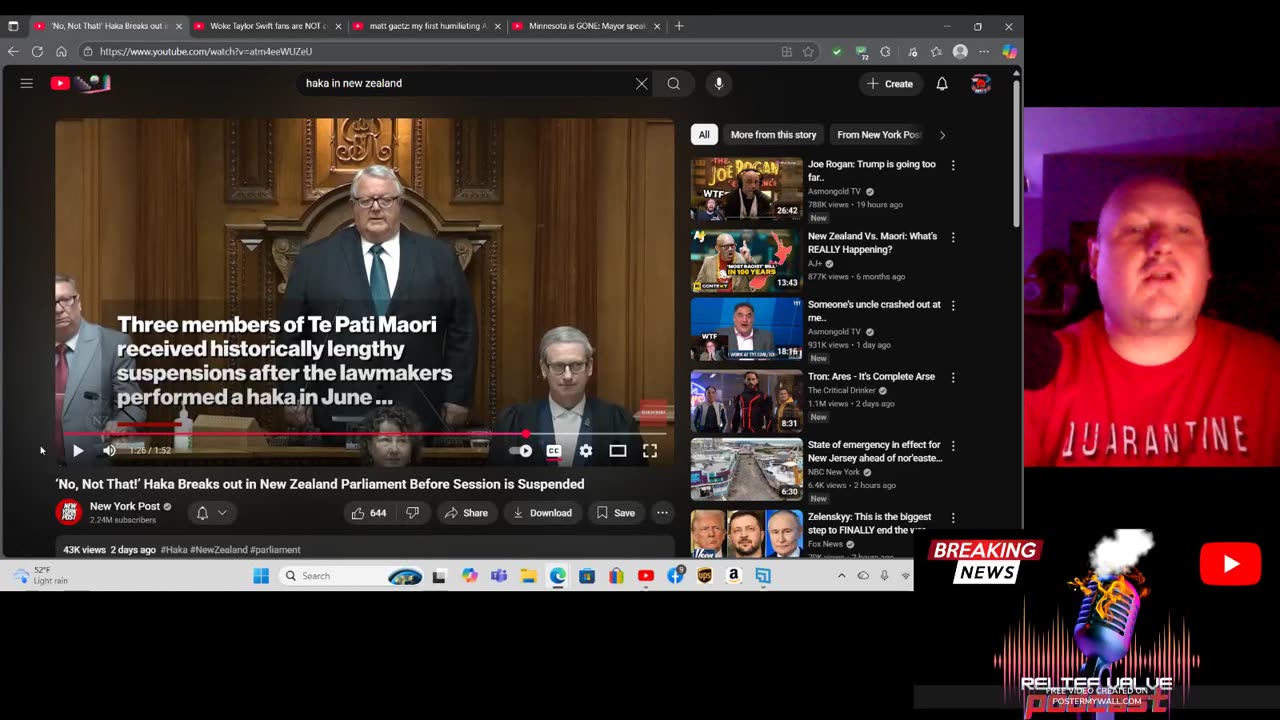Open the #NewZealand hashtag link
This screenshot has height=720, width=1280.
pos(219,550)
